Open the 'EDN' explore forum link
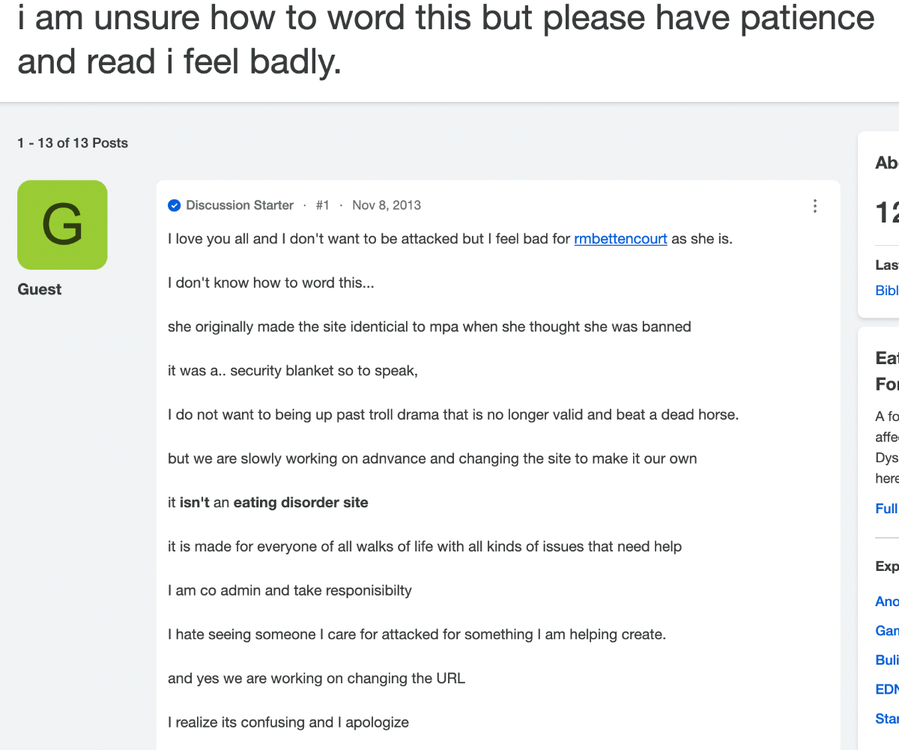 887,689
